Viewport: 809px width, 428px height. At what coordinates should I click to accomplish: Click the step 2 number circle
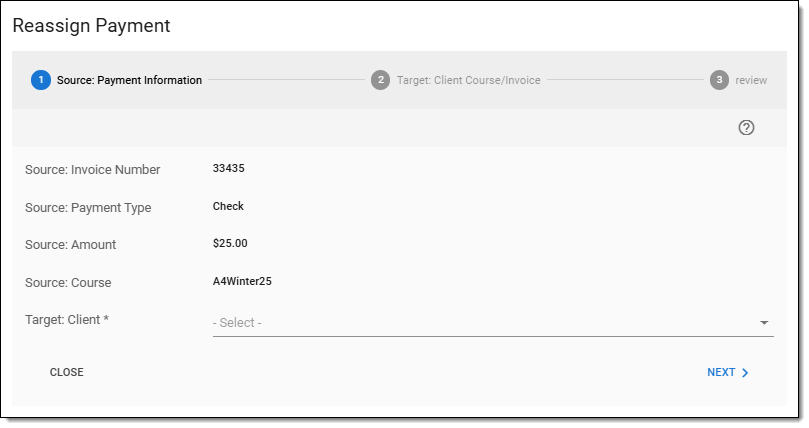380,80
